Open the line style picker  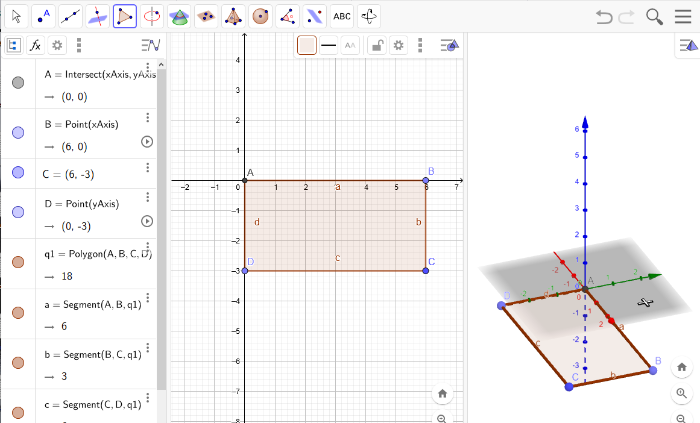[x=329, y=45]
